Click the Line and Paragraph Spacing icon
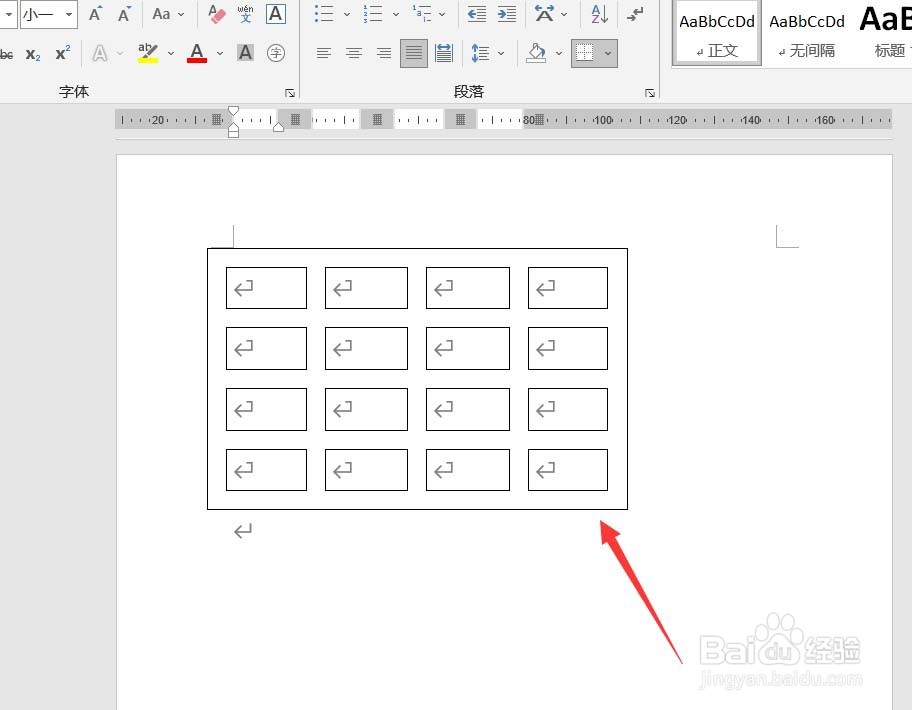The image size is (912, 710). (x=480, y=53)
